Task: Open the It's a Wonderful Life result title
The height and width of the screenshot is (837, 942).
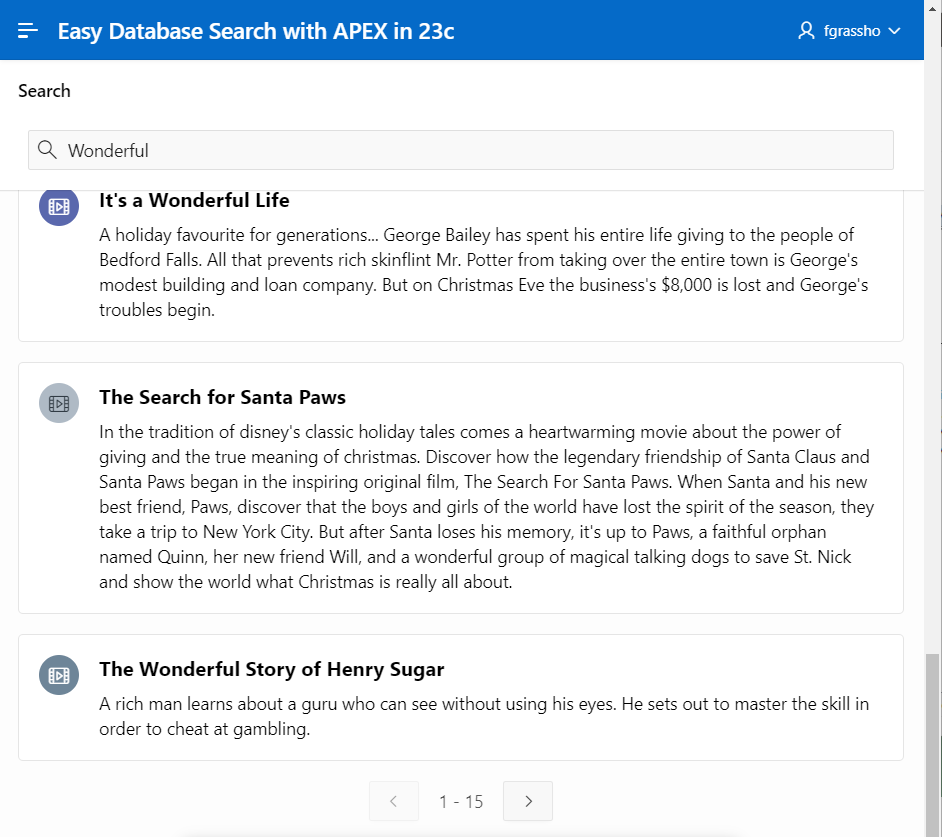Action: [x=194, y=200]
